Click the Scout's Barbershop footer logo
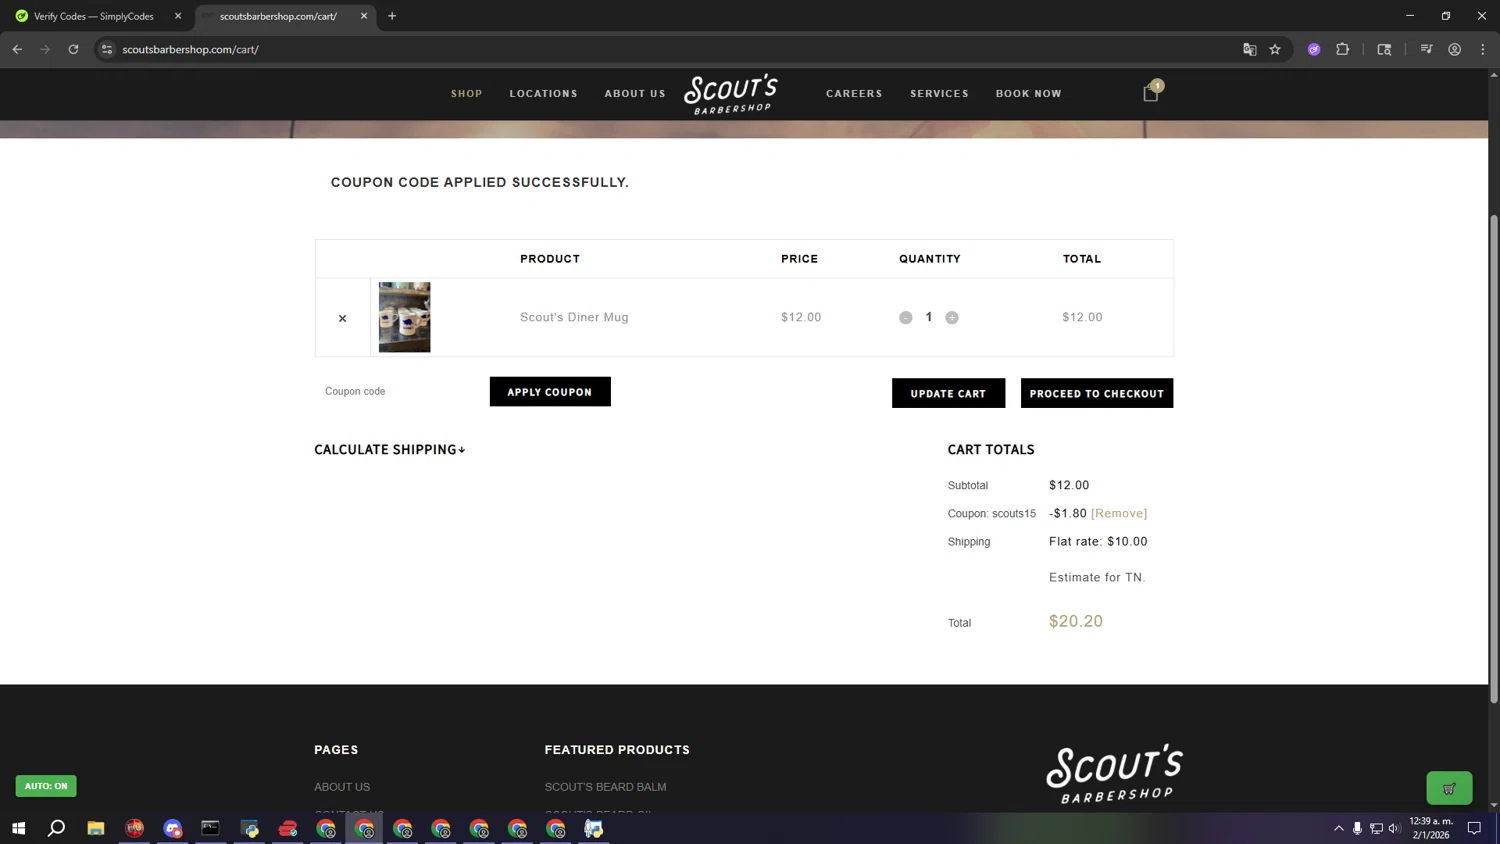The image size is (1500, 844). (x=1114, y=773)
